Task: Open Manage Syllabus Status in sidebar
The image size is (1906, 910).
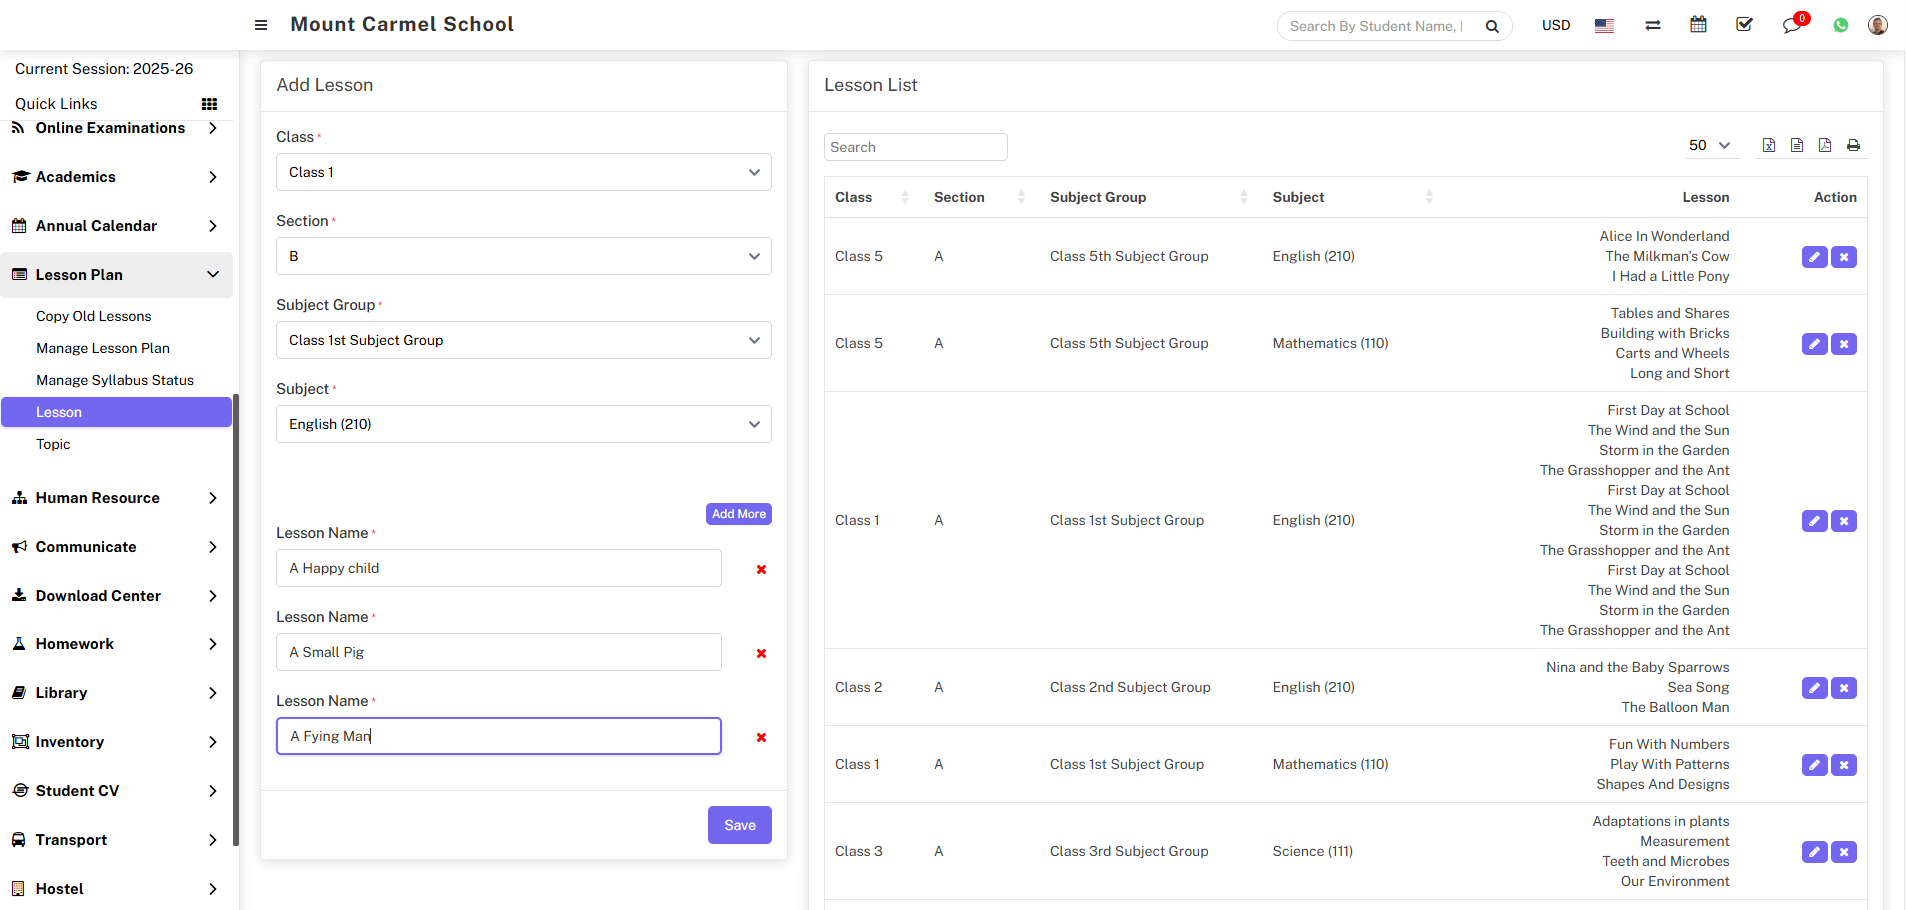Action: (x=115, y=380)
